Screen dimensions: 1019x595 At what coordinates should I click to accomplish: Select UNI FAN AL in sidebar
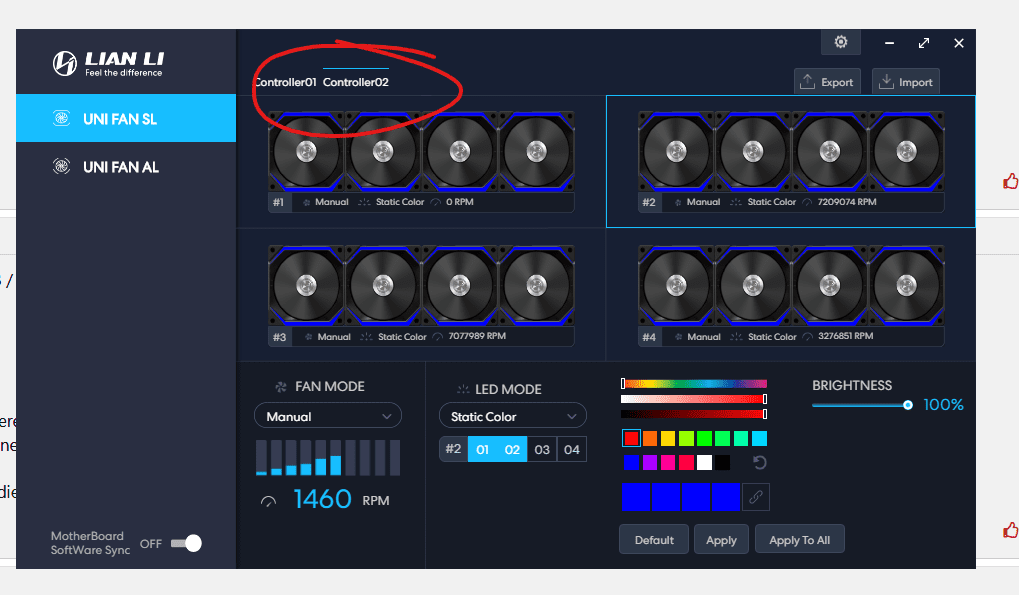[126, 167]
